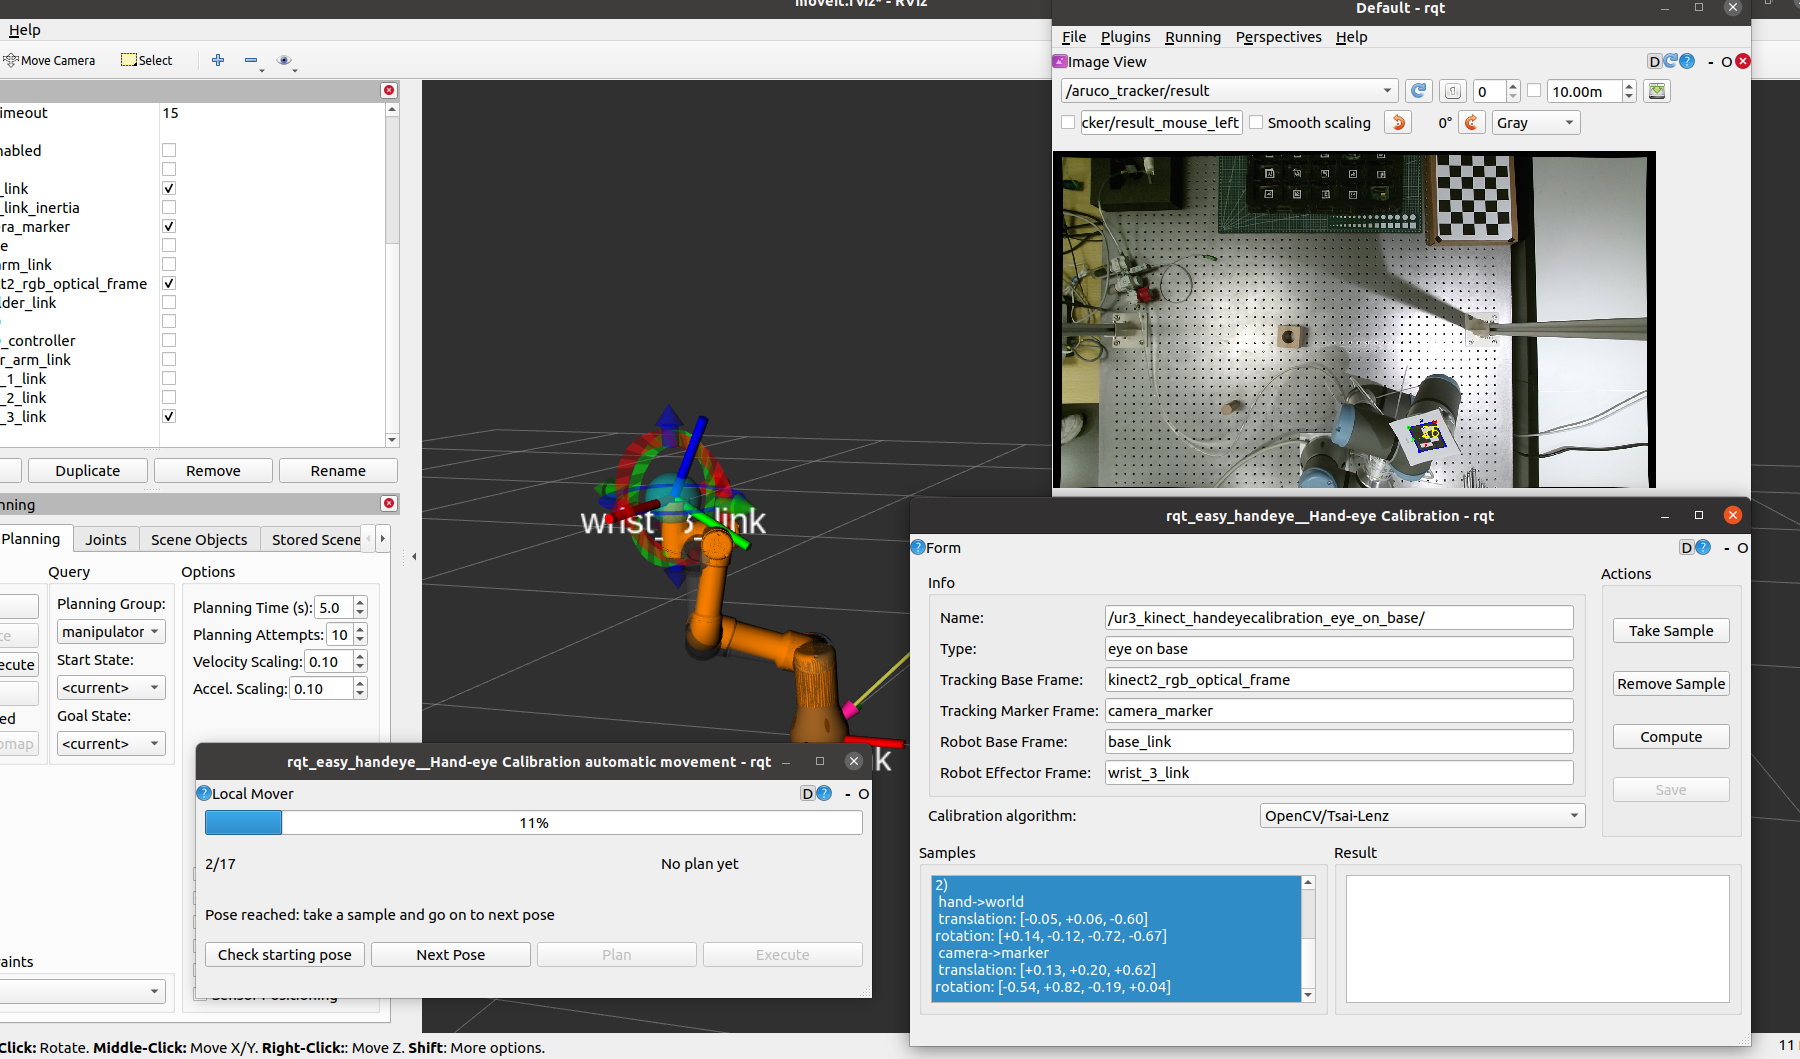The height and width of the screenshot is (1059, 1800).
Task: Open the eye view options icon
Action: pos(284,60)
